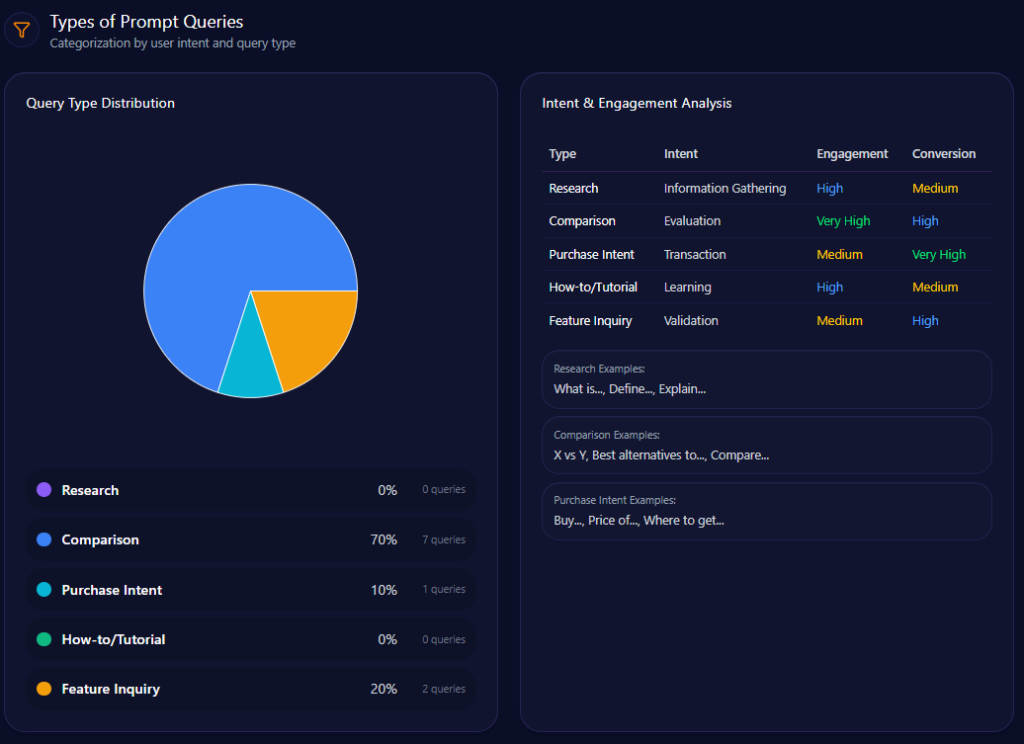The image size is (1024, 744).
Task: Click the blue Comparison legend dot
Action: tap(44, 540)
